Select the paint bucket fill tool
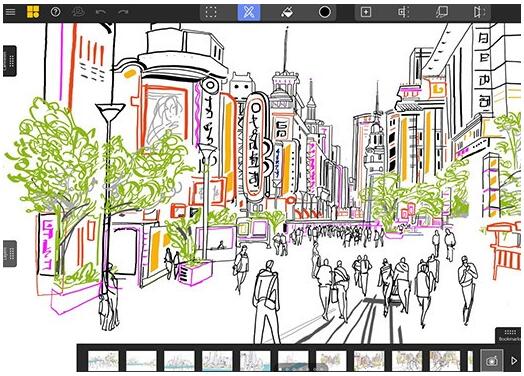This screenshot has height=376, width=524. click(x=287, y=12)
